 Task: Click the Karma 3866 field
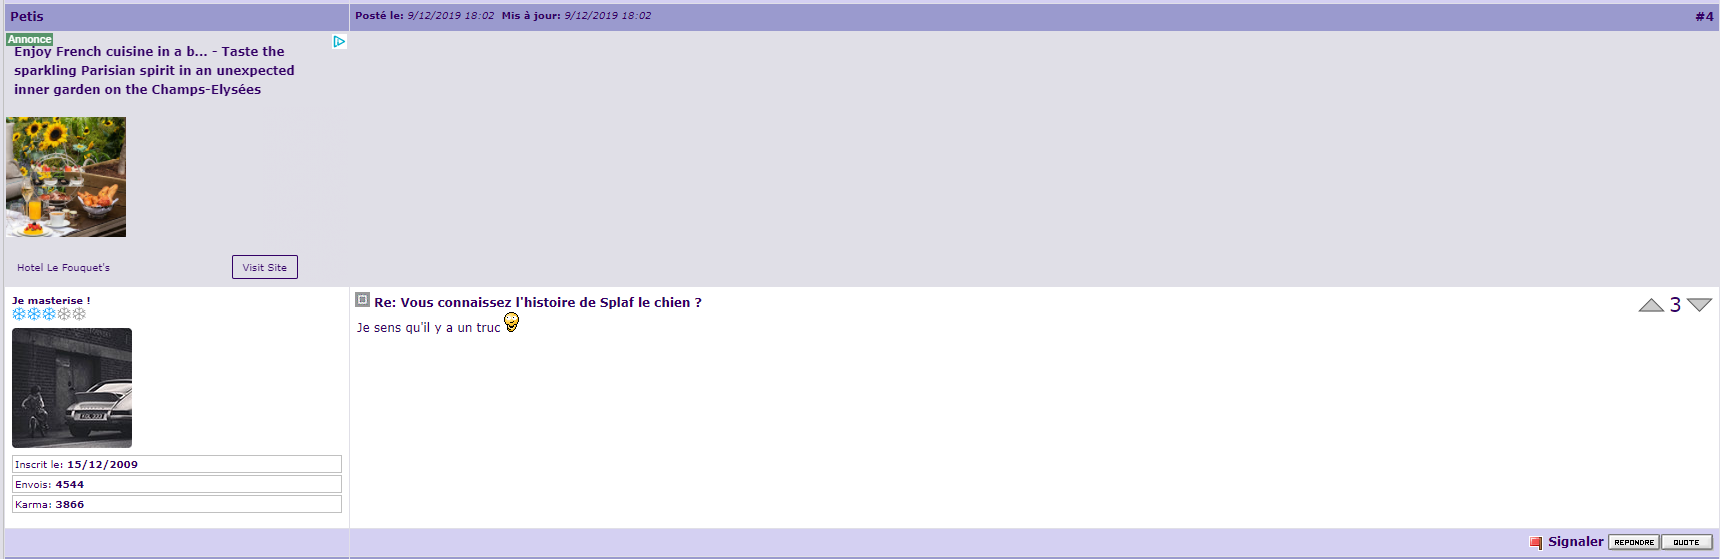pos(177,504)
